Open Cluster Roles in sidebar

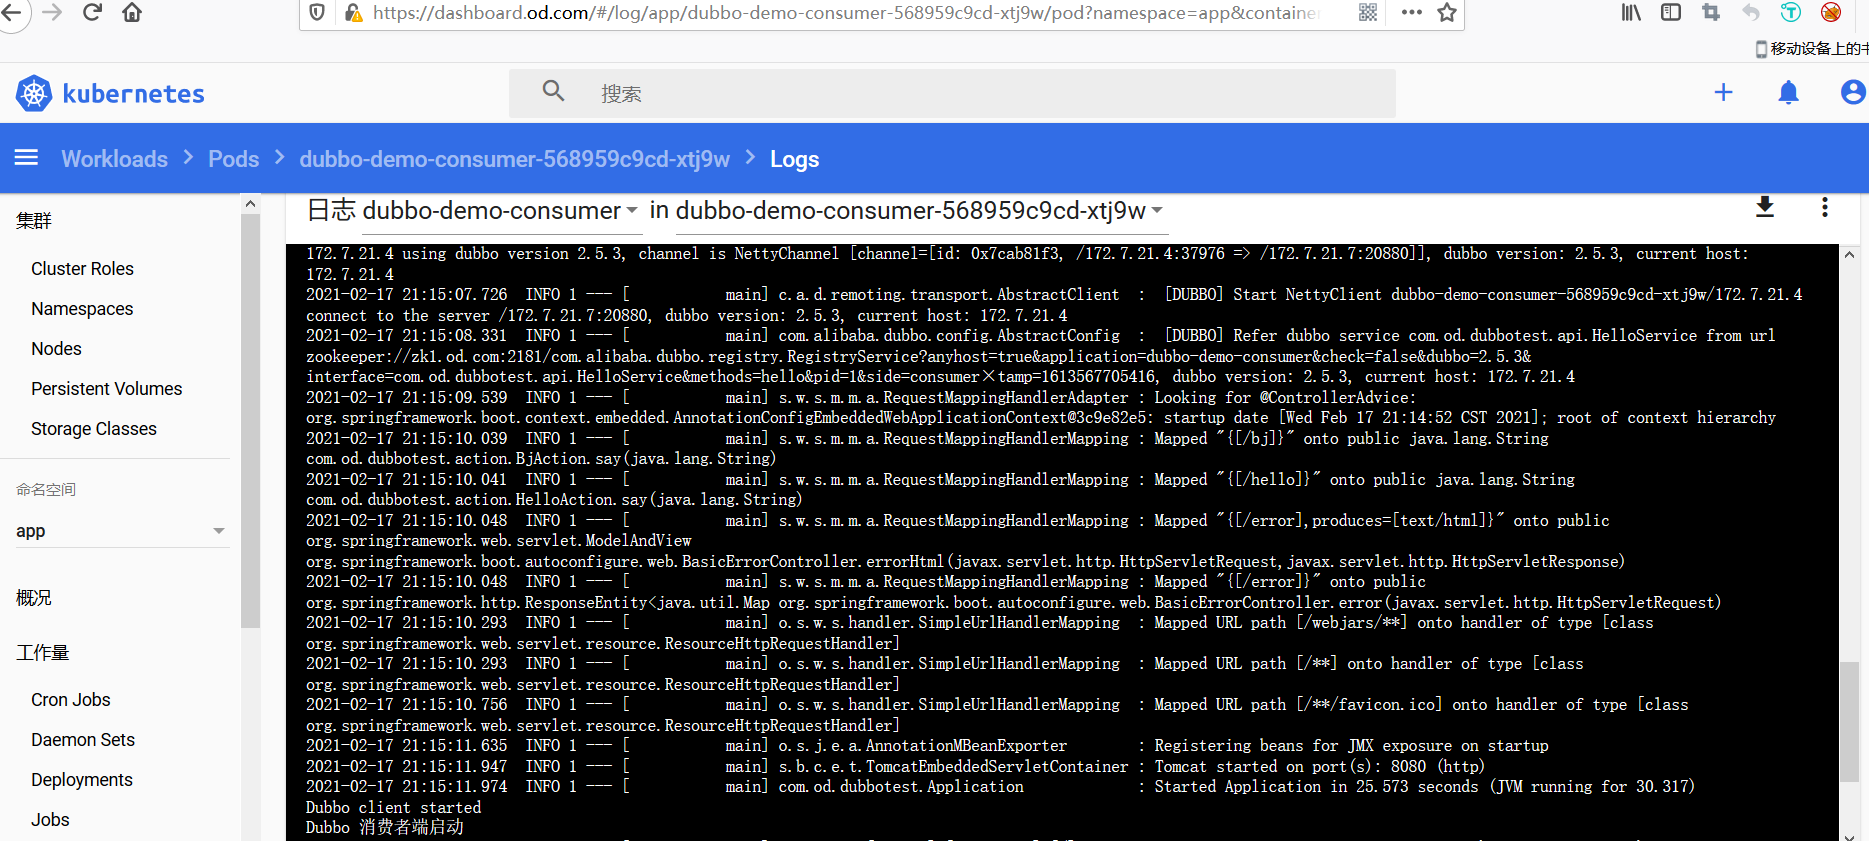[x=82, y=269]
